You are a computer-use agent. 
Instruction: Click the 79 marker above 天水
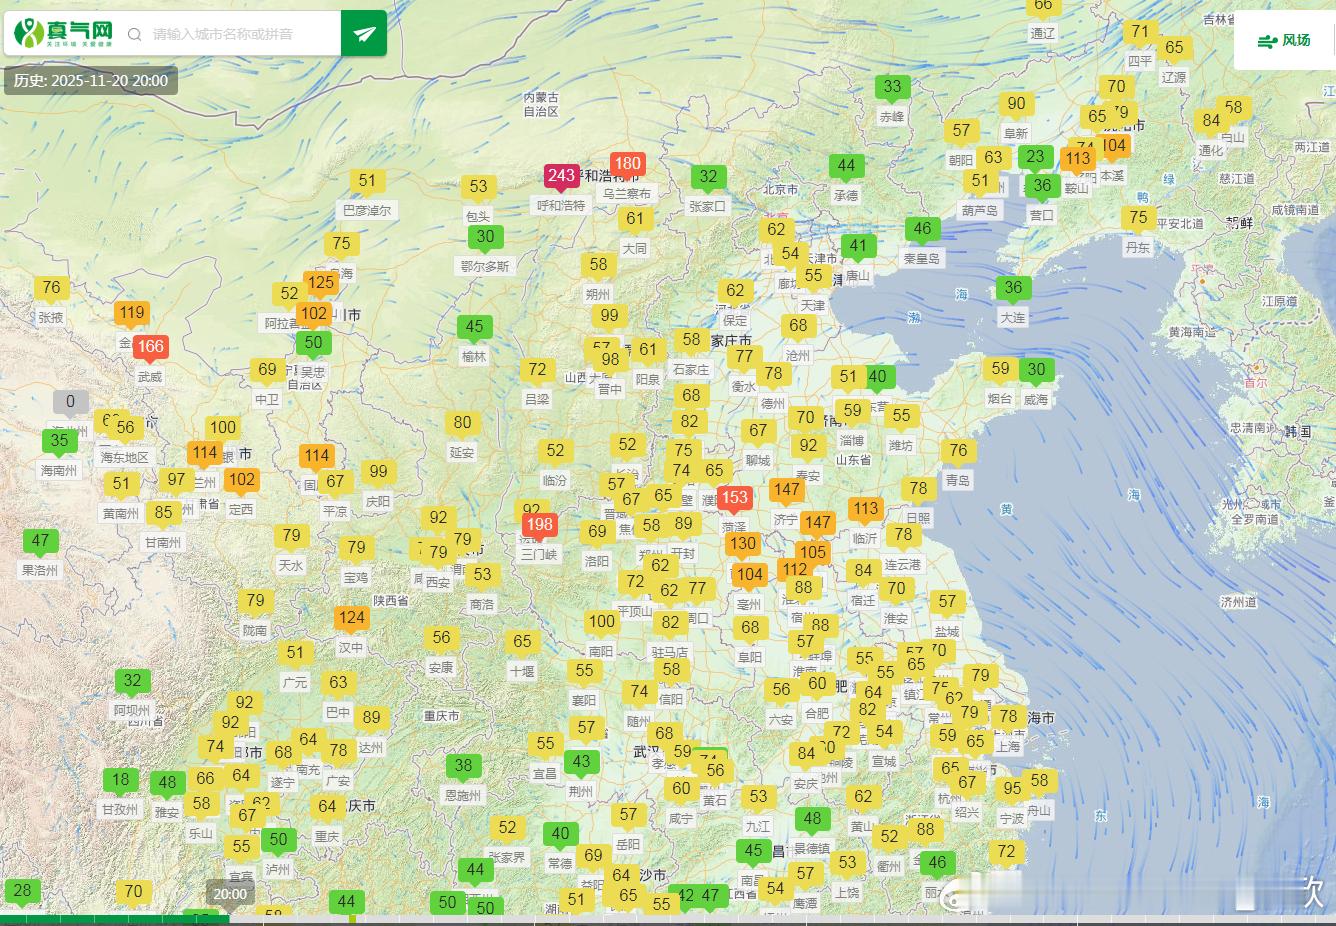291,536
